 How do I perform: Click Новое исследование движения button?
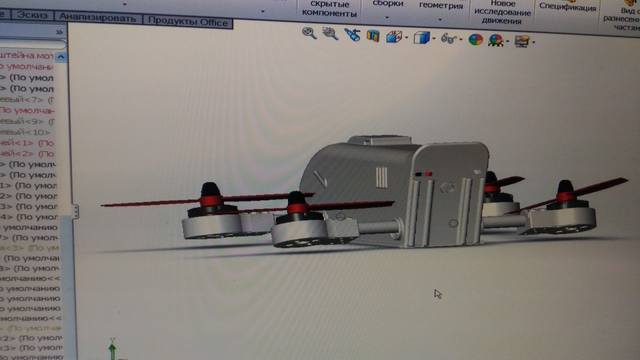tap(502, 12)
